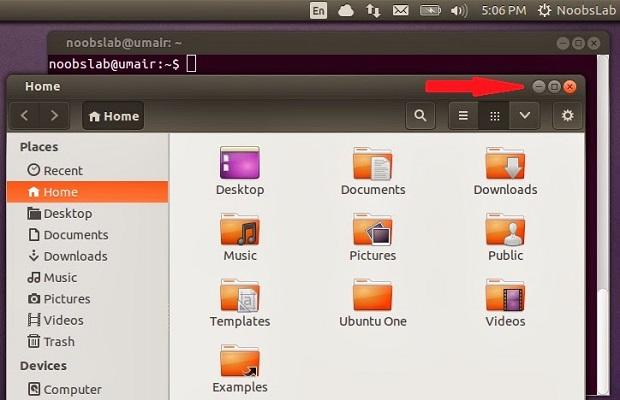Open the Videos folder icon
The height and width of the screenshot is (400, 620).
[505, 295]
